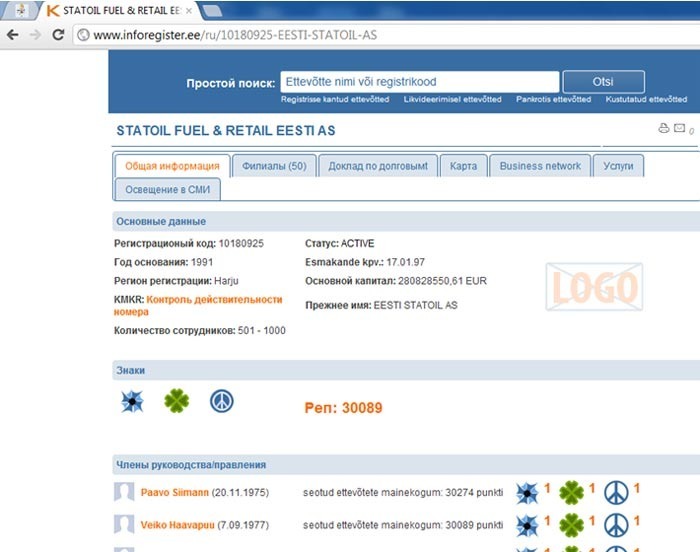Click peace sign icon in Veiko Haavapuu row
Image resolution: width=700 pixels, height=552 pixels.
pos(616,526)
